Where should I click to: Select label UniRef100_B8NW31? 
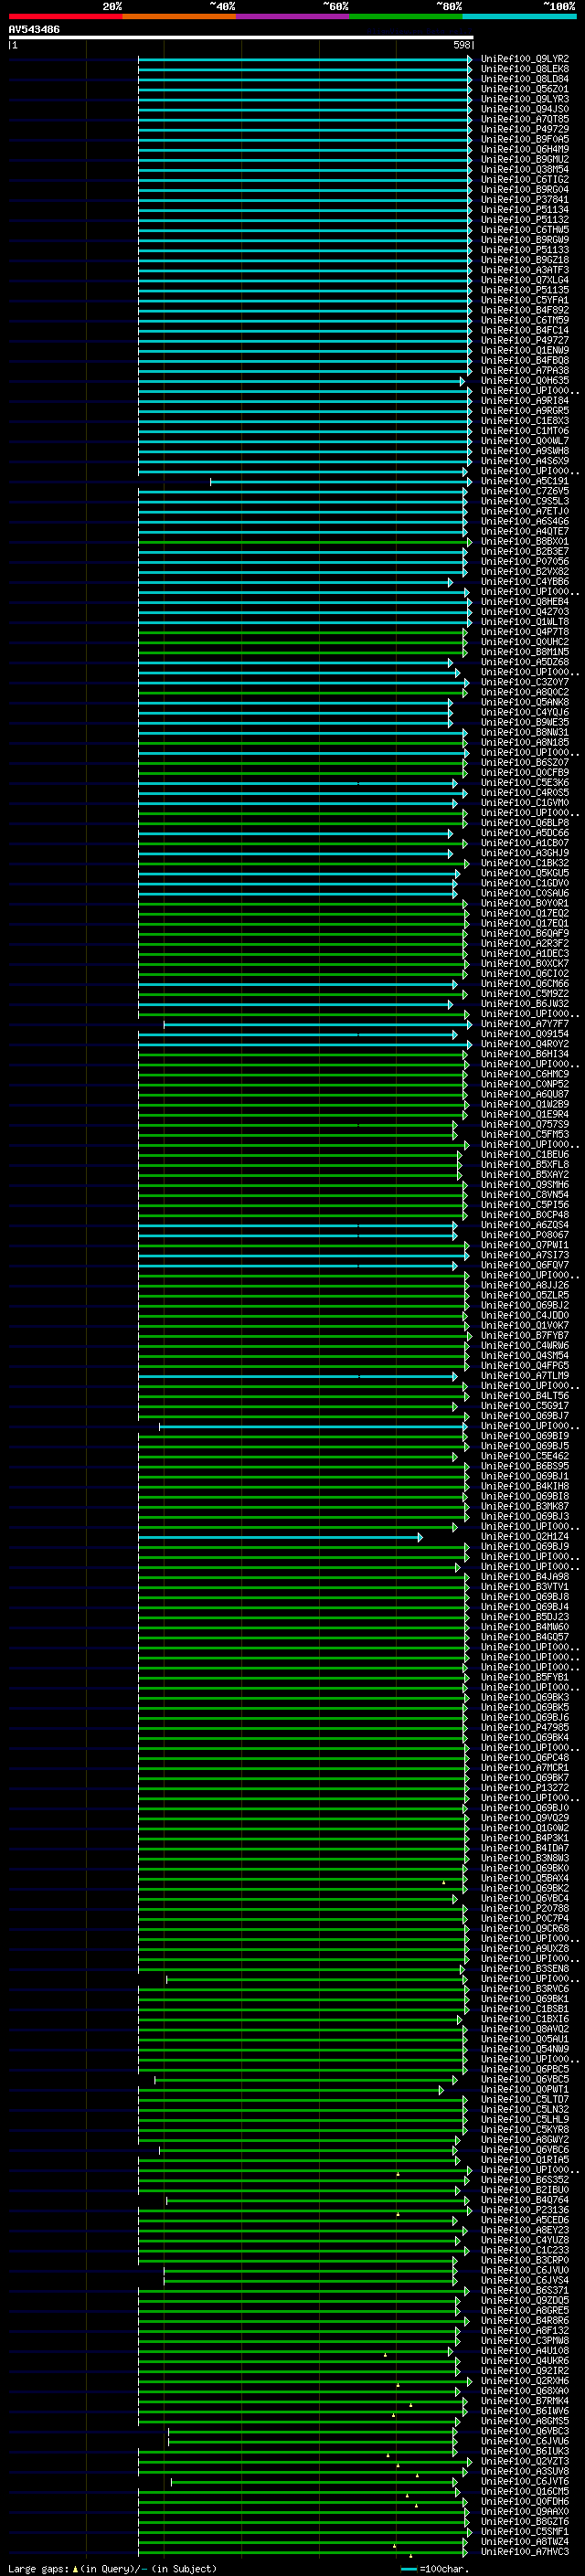(525, 733)
